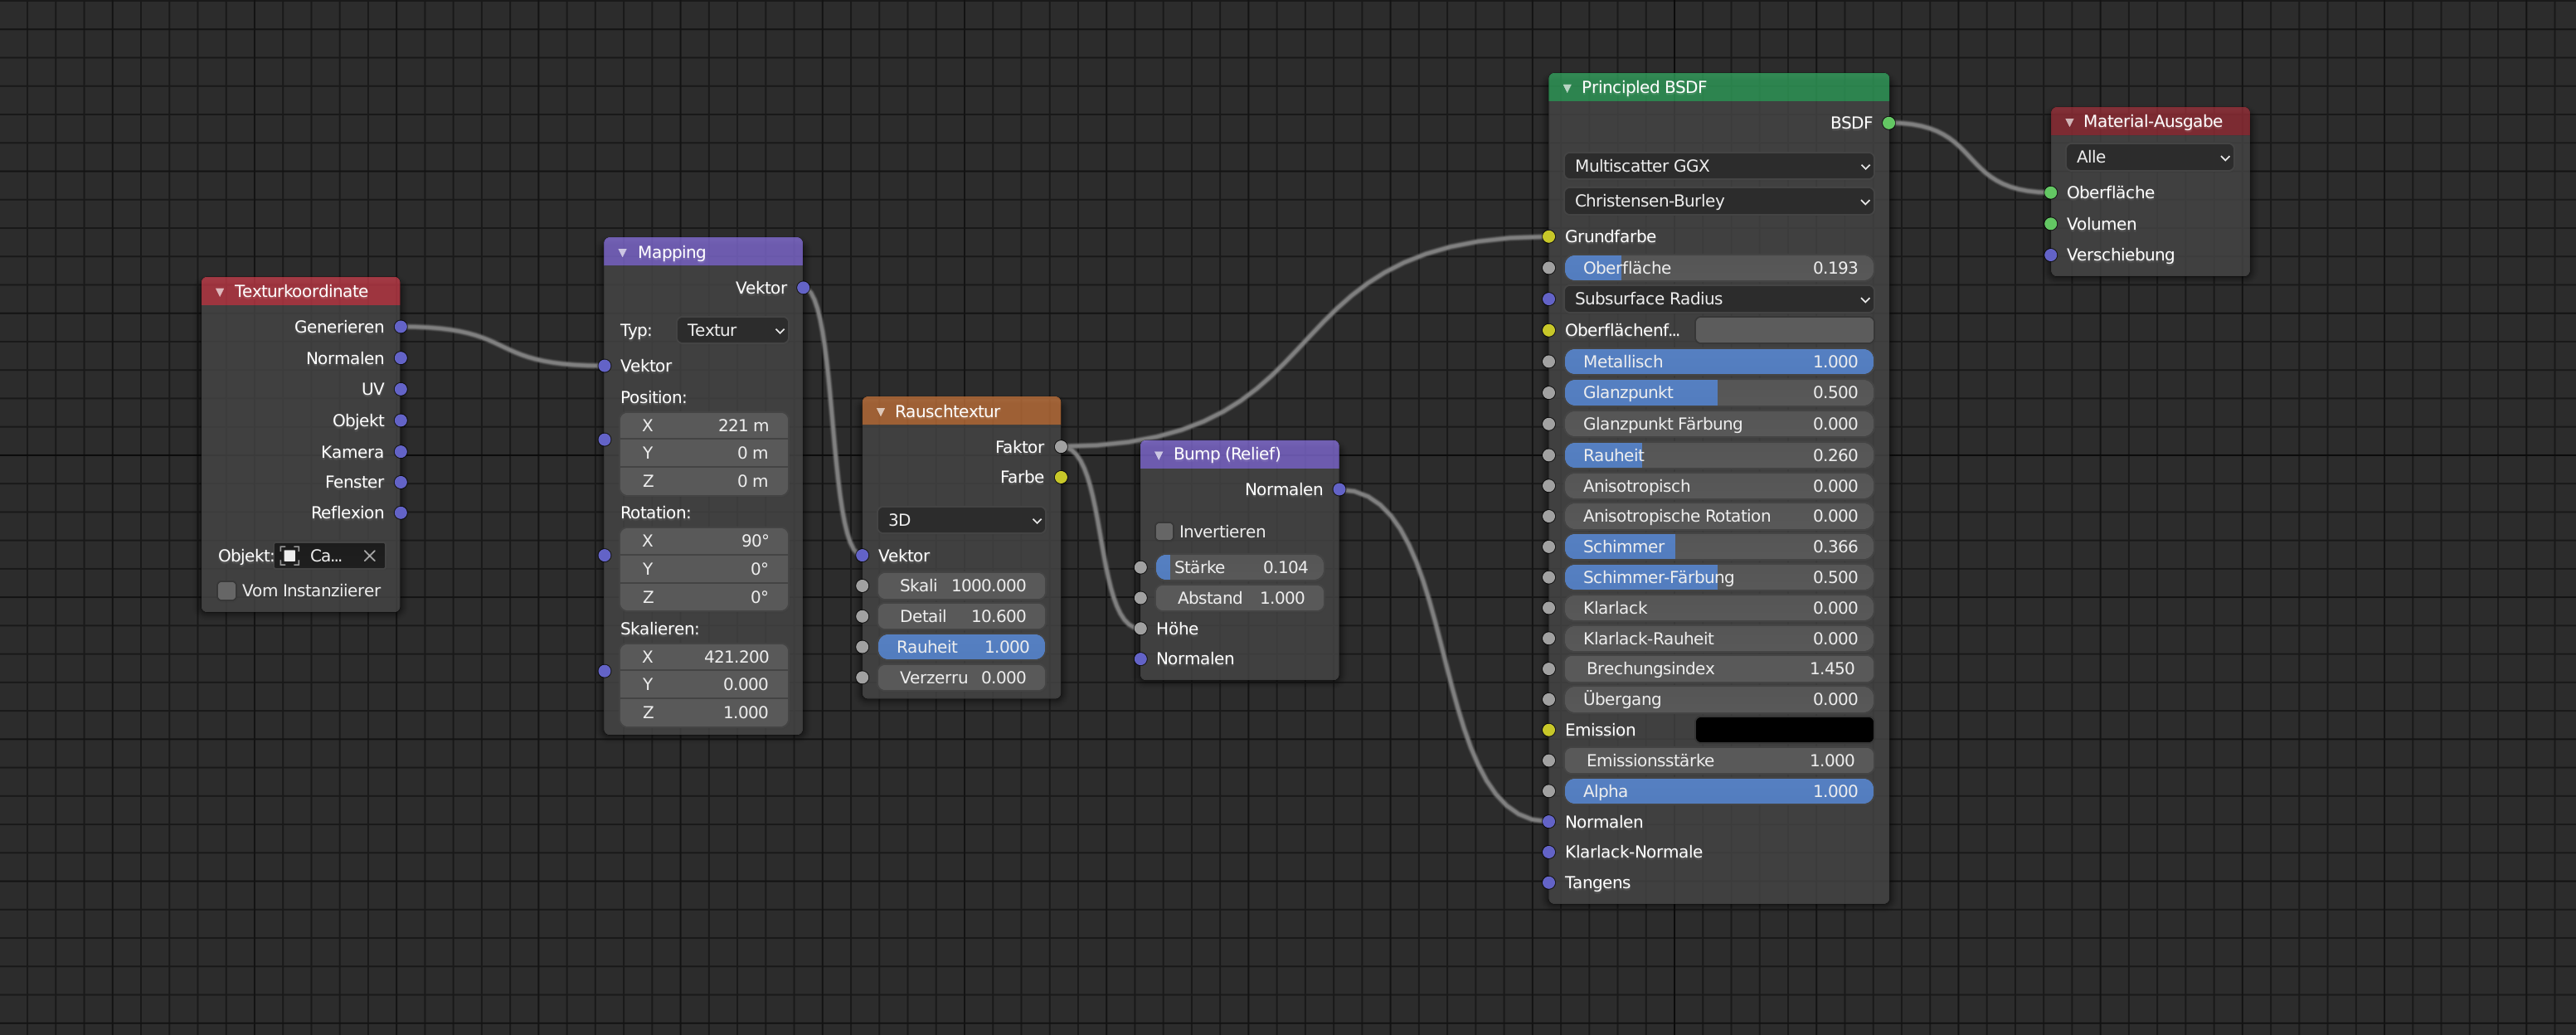Click the Grundfarbe input socket

(x=1549, y=237)
